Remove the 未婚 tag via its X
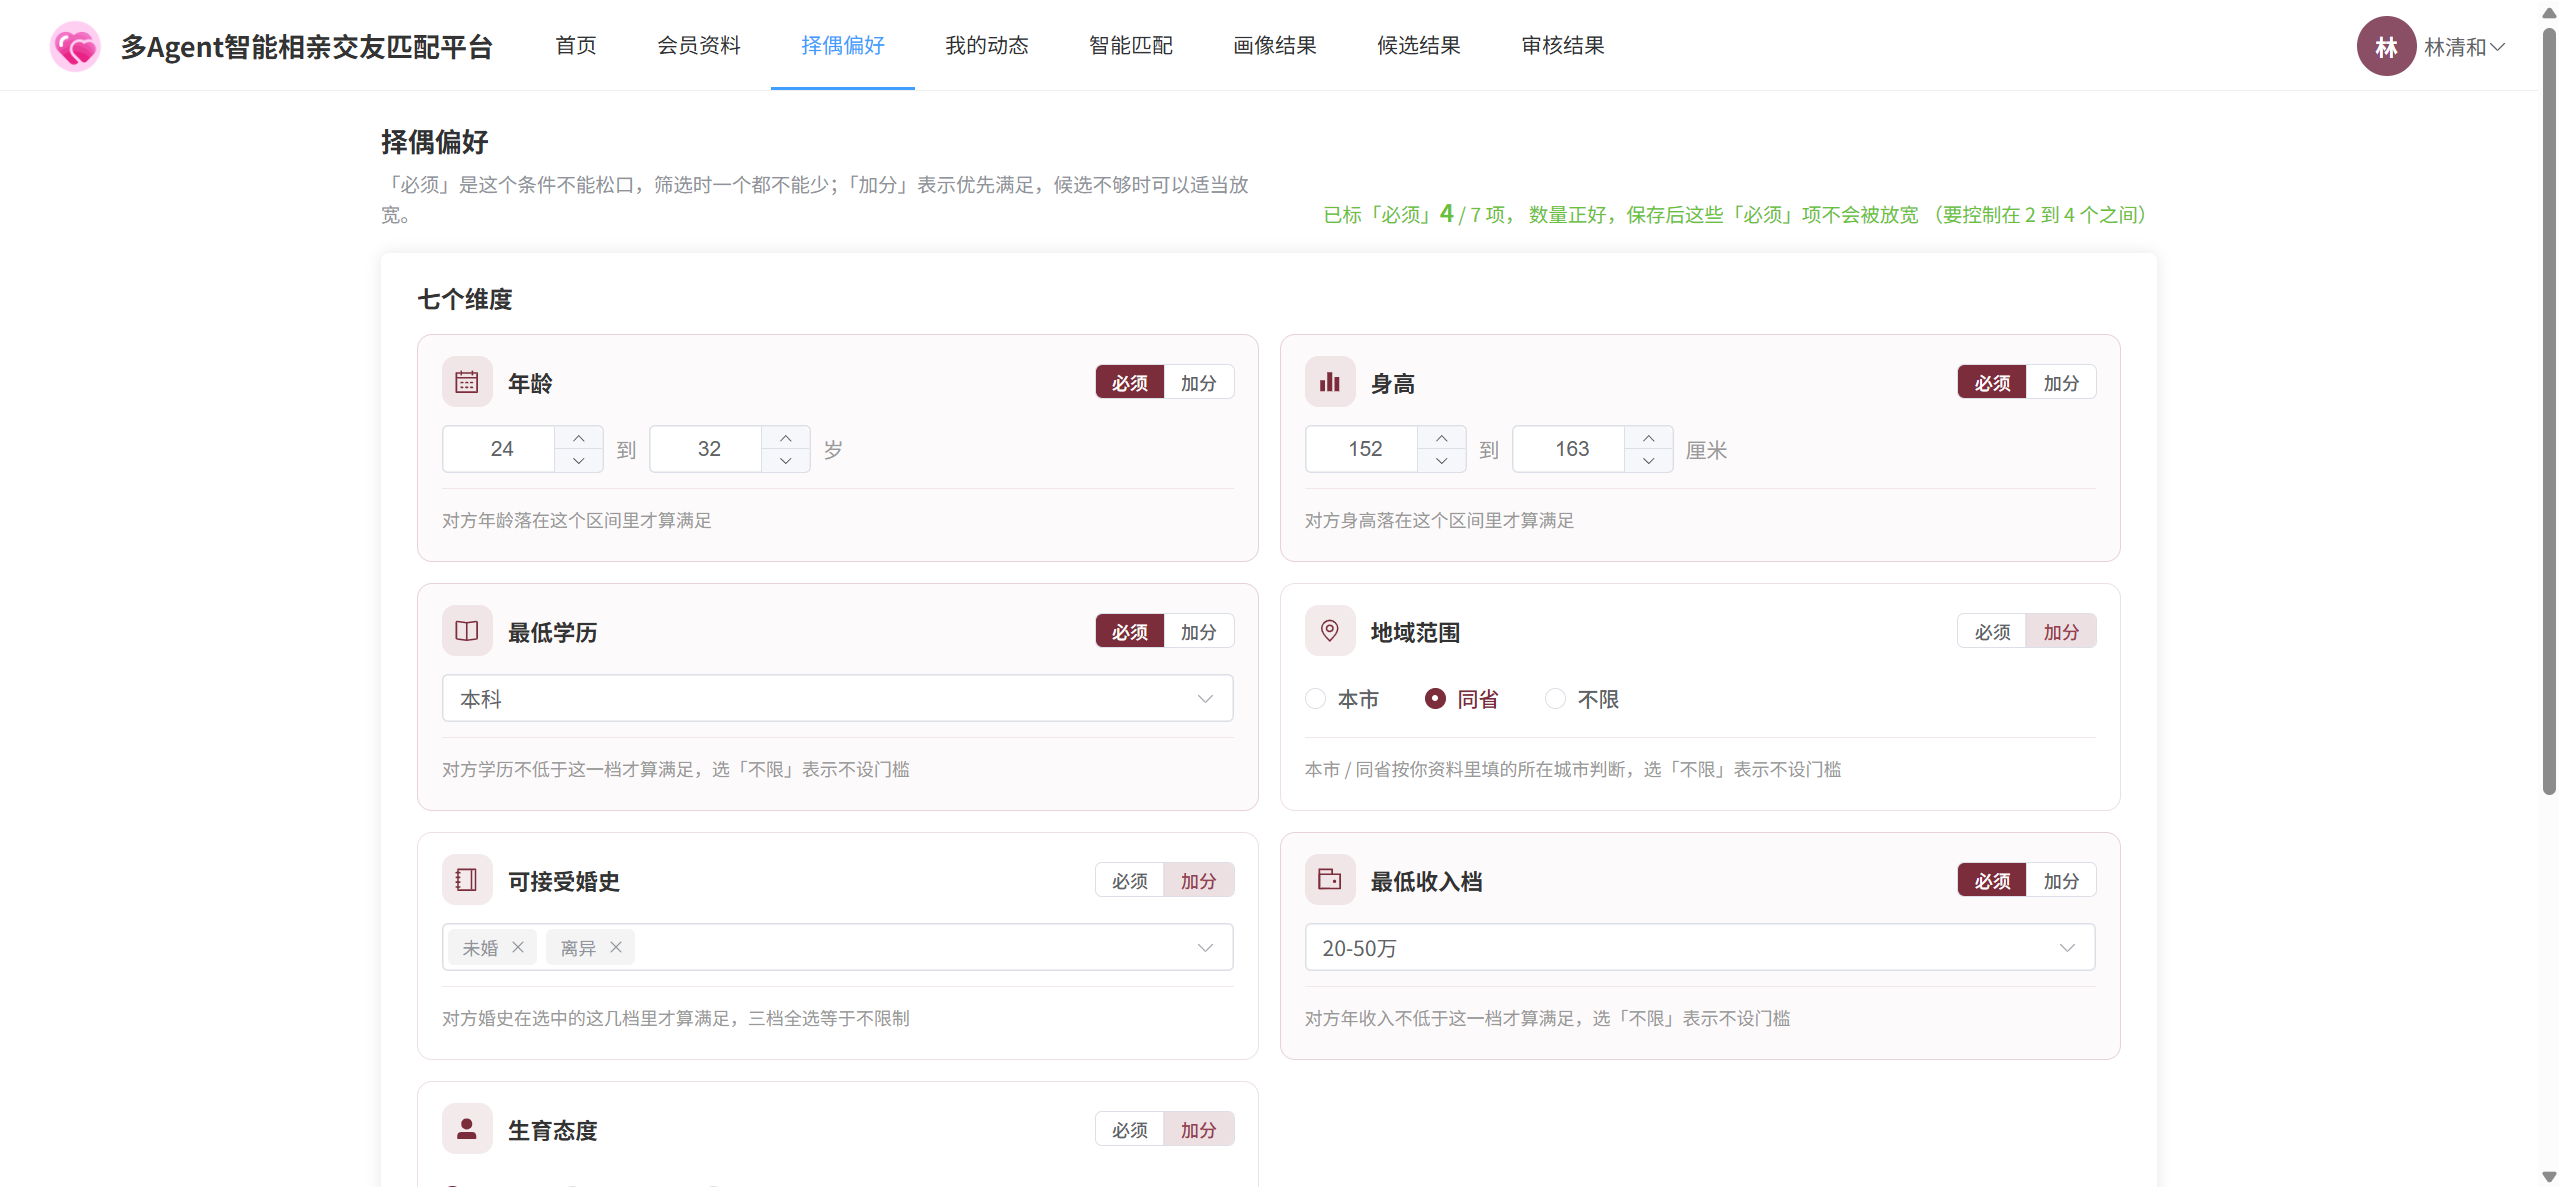The width and height of the screenshot is (2559, 1187). 518,947
